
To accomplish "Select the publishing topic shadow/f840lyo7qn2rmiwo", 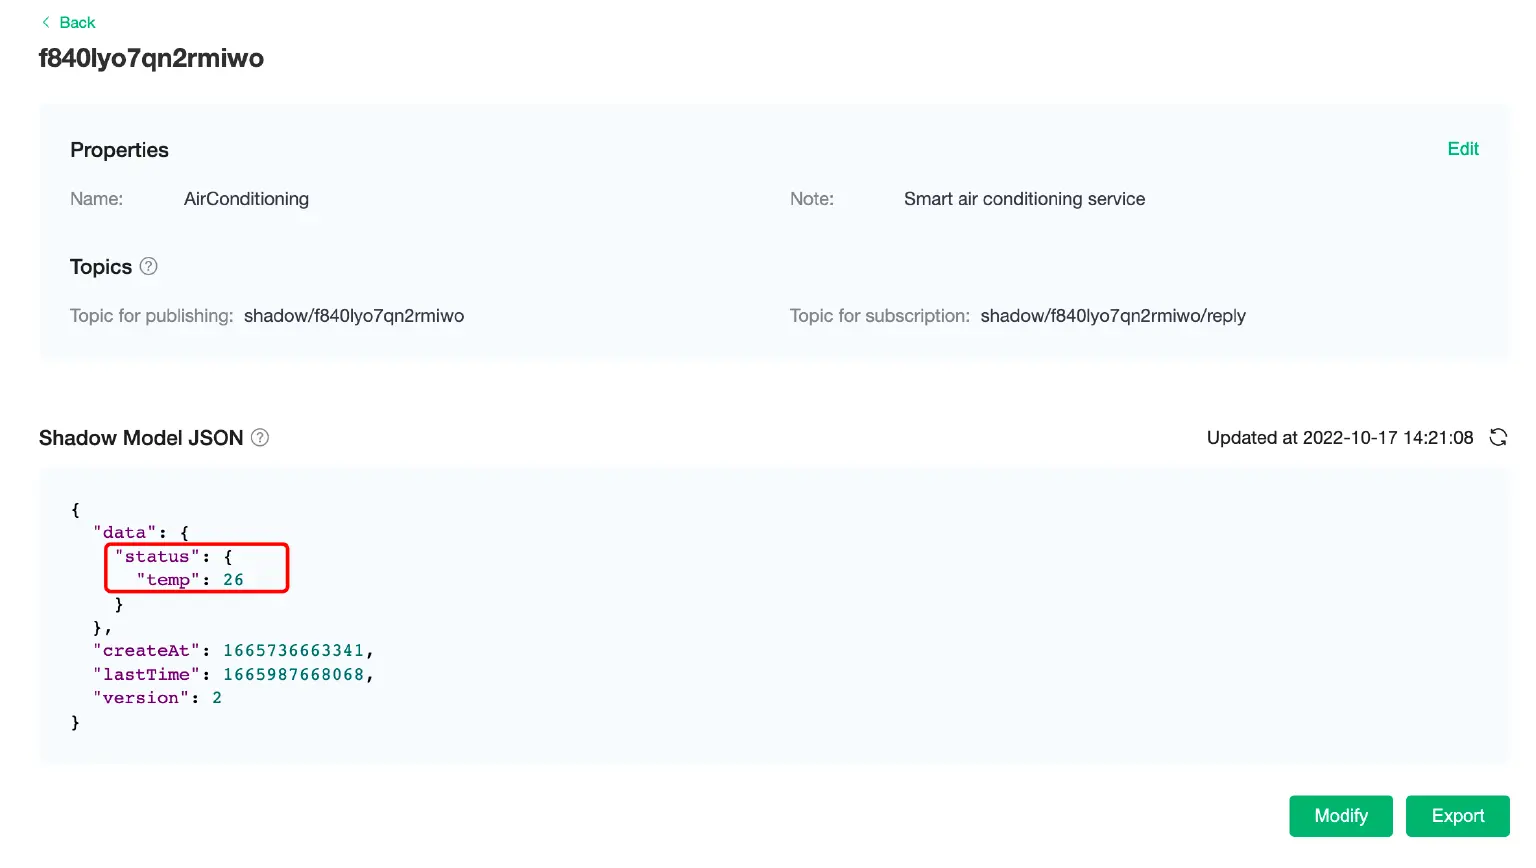I will click(354, 315).
